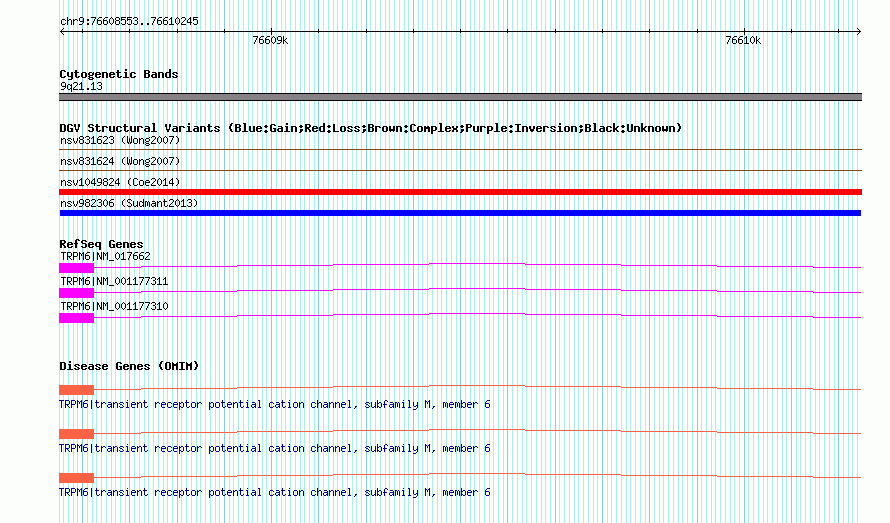Click the red nsv1049824 loss variant bar
The image size is (890, 523).
click(460, 192)
